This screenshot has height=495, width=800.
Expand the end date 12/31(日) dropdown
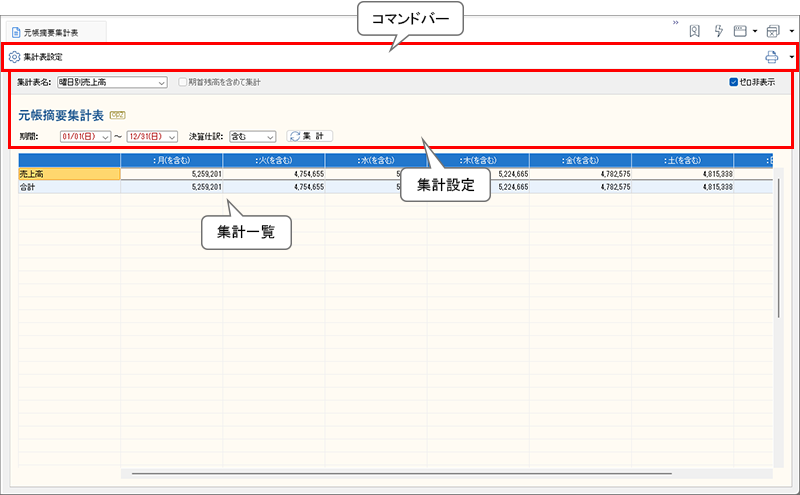tap(172, 136)
